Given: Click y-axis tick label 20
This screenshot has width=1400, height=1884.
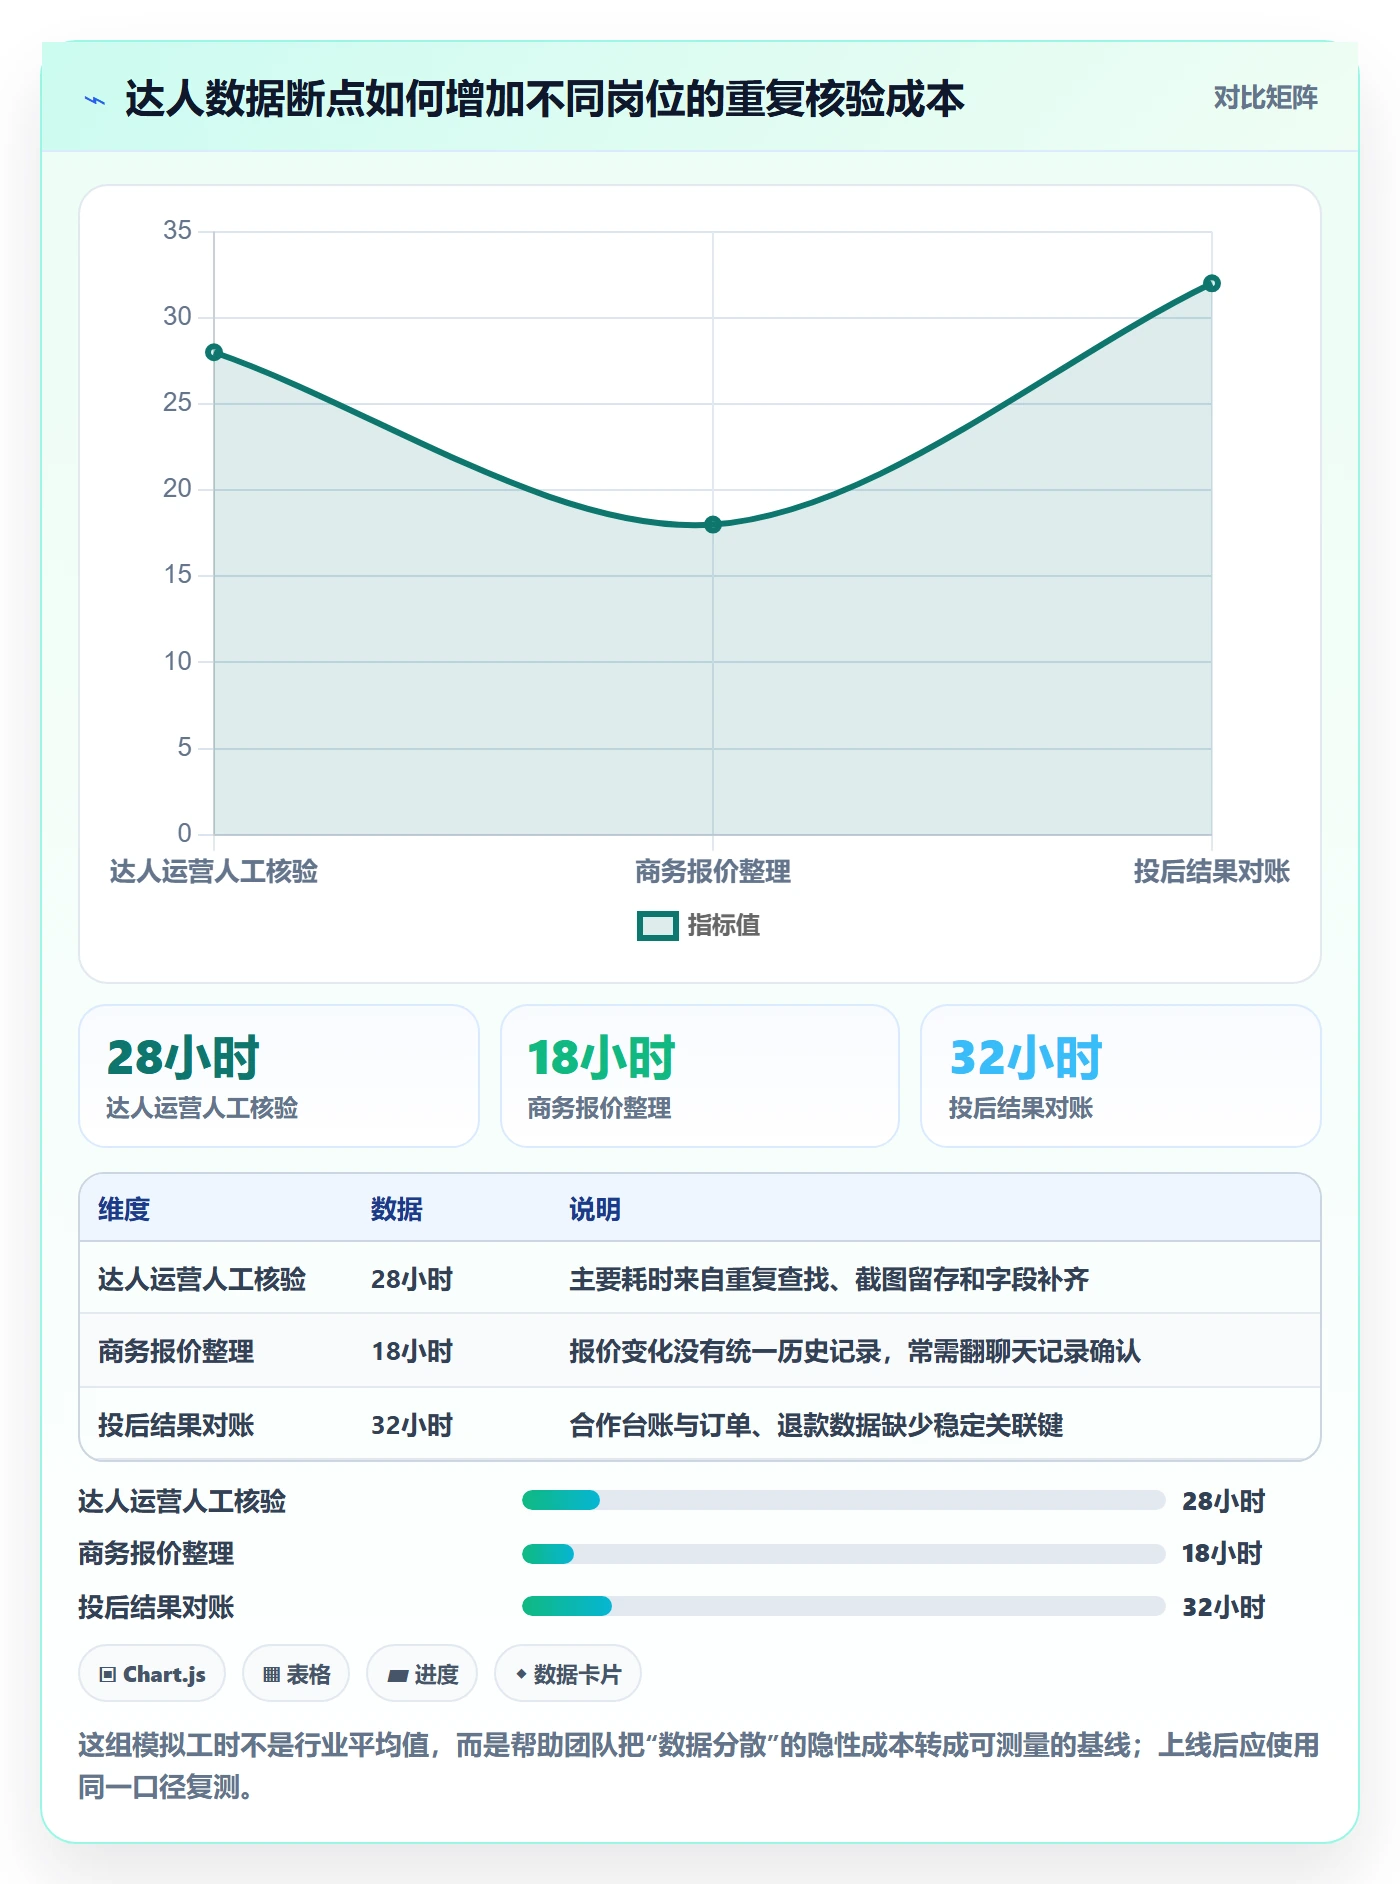Looking at the screenshot, I should pos(177,489).
